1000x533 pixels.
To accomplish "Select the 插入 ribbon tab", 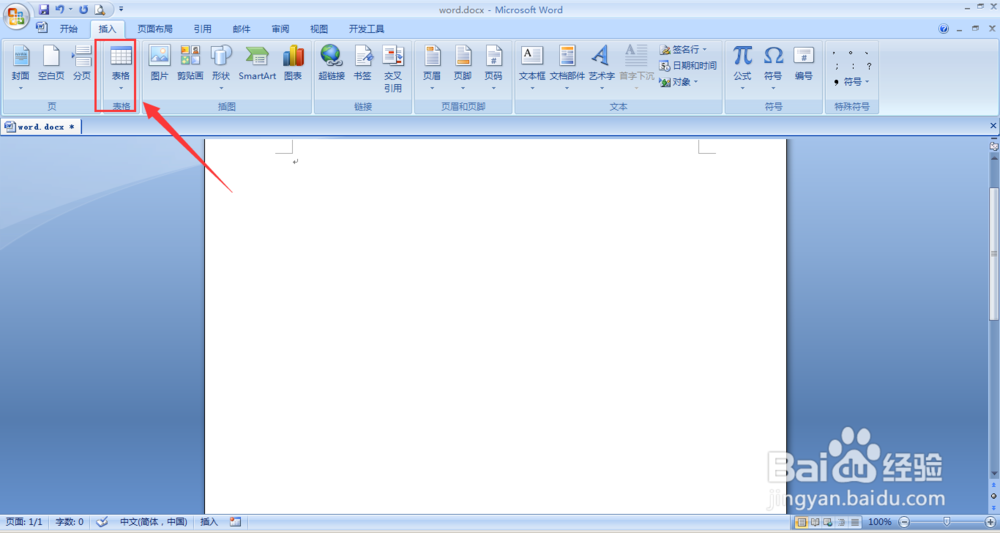I will pyautogui.click(x=107, y=29).
